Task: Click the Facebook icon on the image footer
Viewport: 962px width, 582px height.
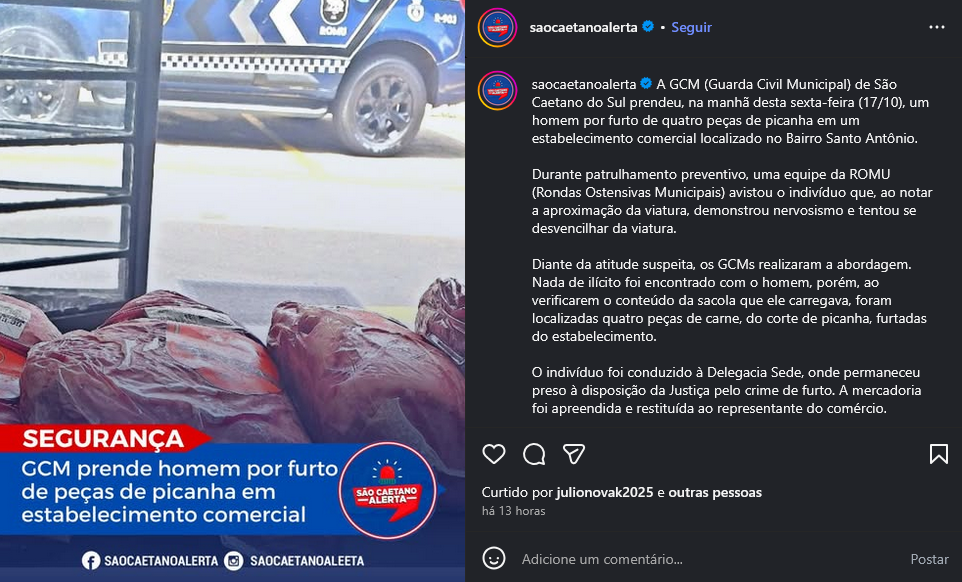Action: click(x=91, y=561)
